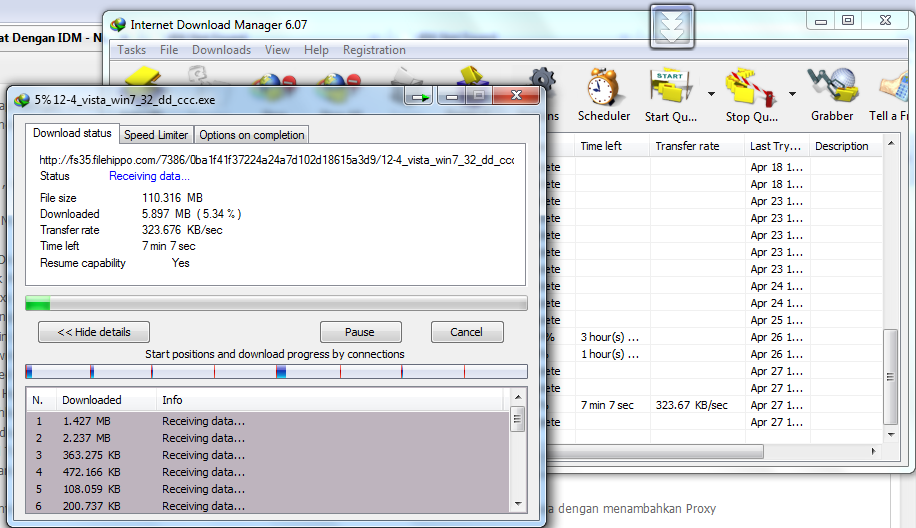This screenshot has width=916, height=528.
Task: Click the Last Try column header
Action: click(x=777, y=146)
